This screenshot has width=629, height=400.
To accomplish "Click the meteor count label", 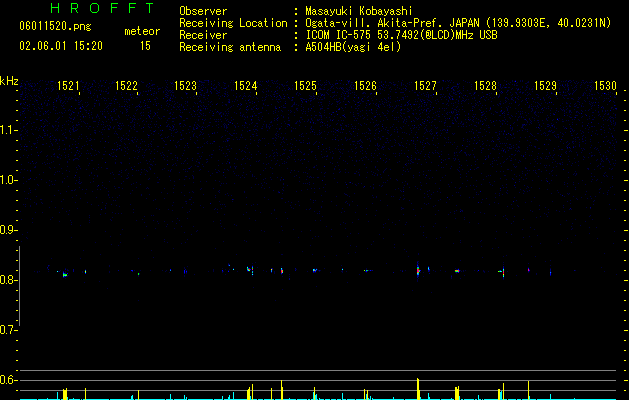I will click(x=142, y=31).
